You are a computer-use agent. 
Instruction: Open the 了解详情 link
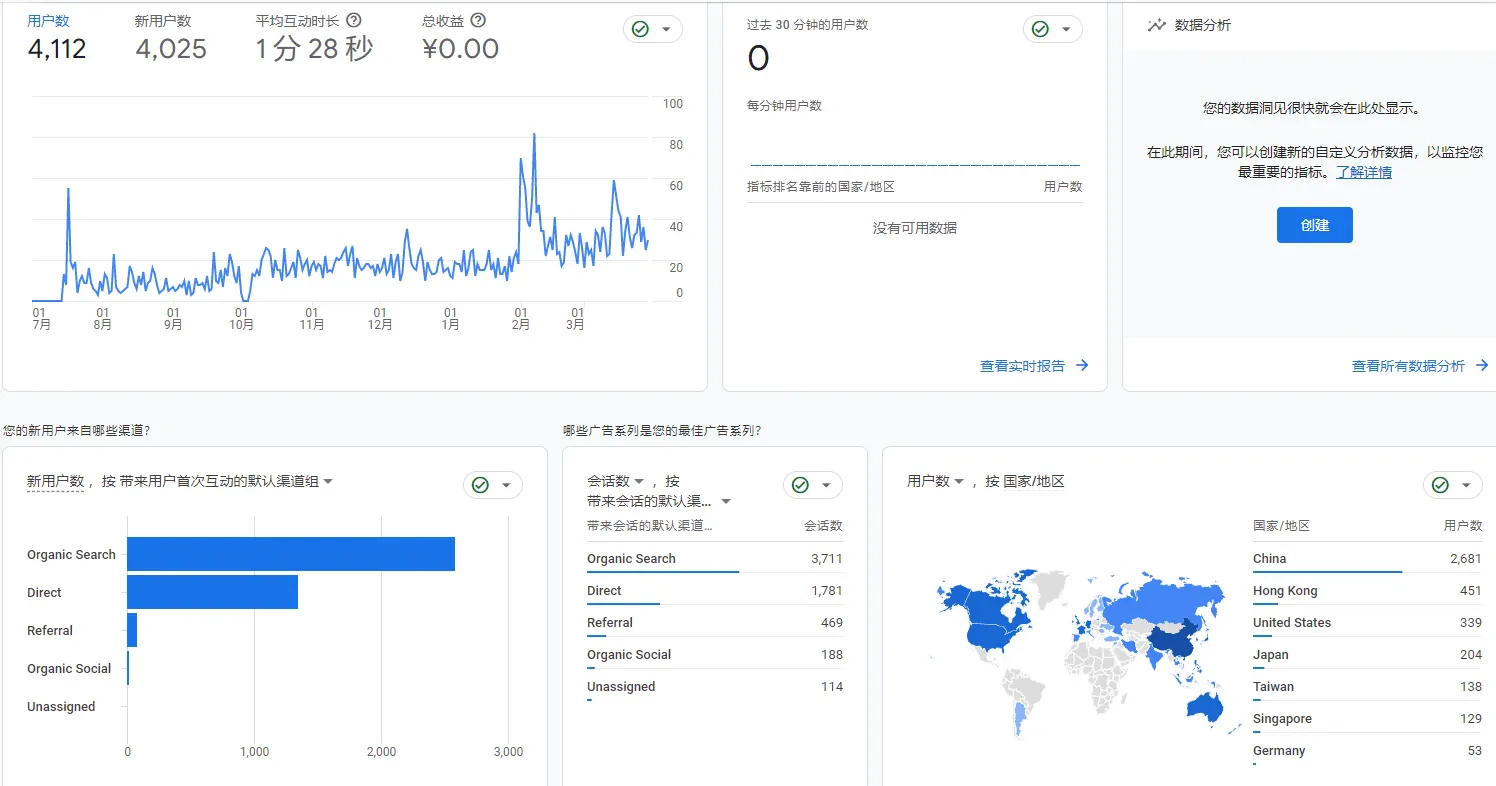(x=1364, y=172)
